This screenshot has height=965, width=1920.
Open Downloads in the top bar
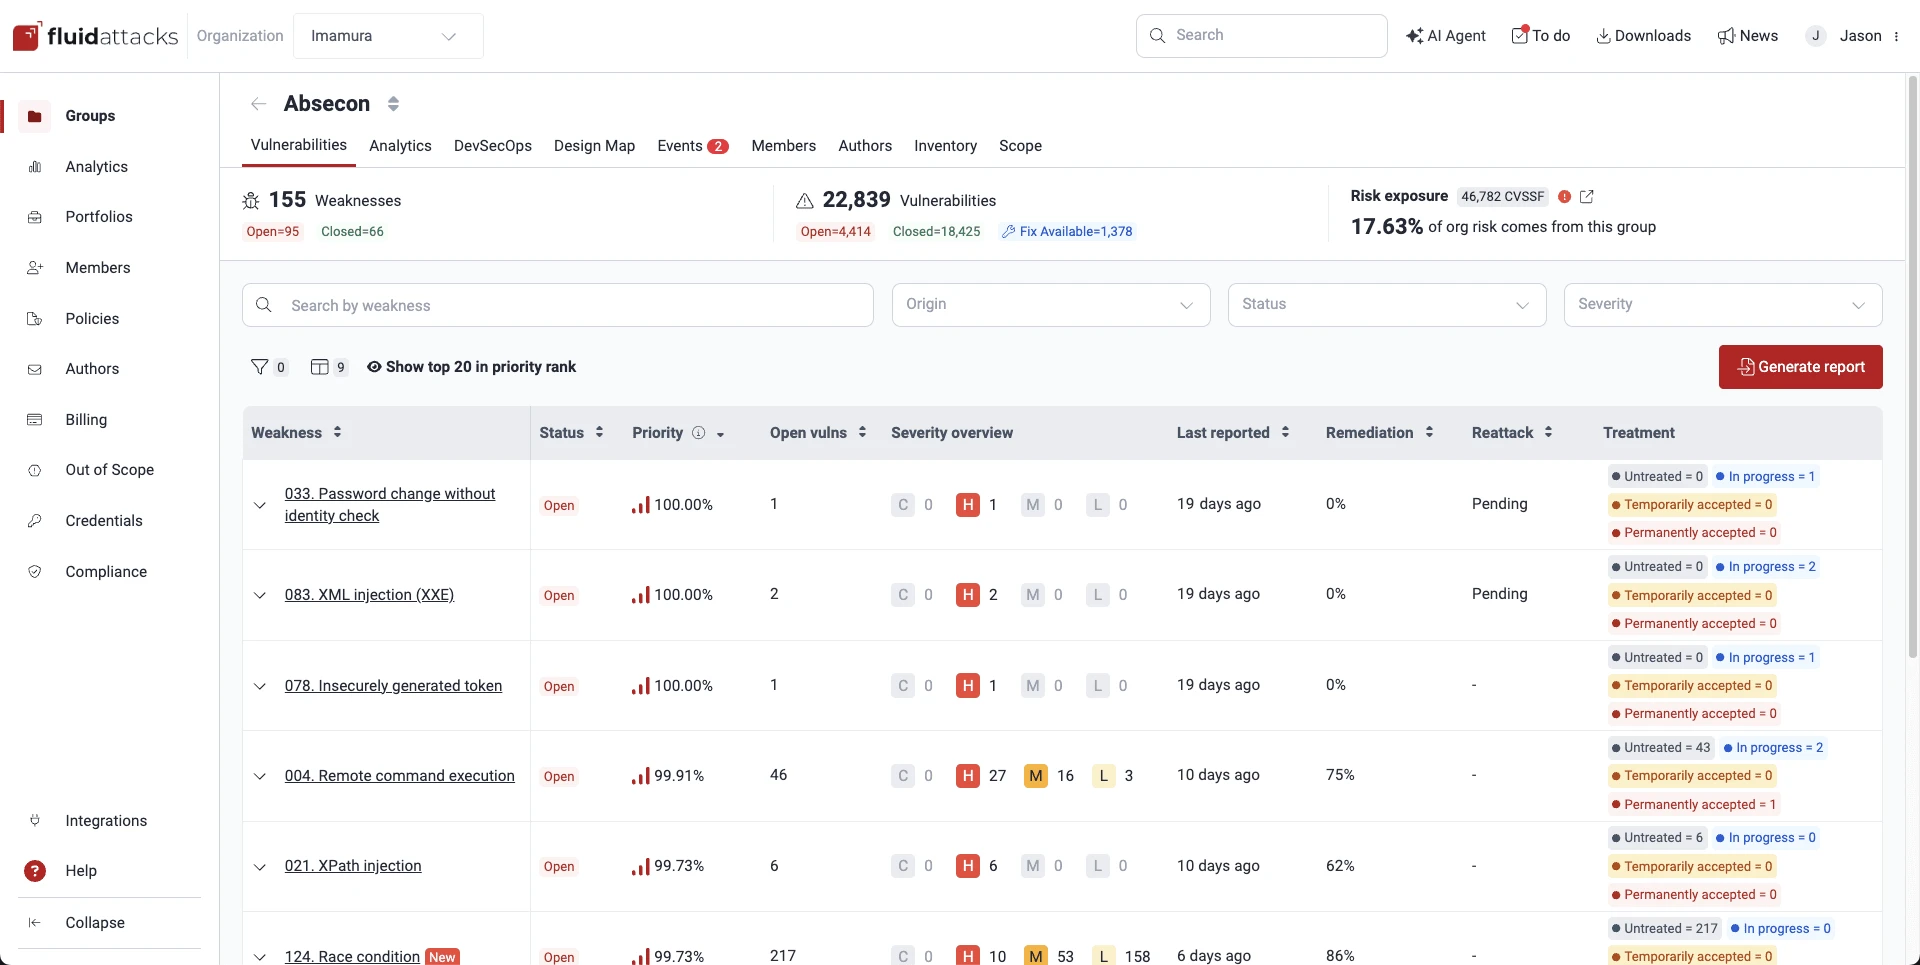[1643, 35]
